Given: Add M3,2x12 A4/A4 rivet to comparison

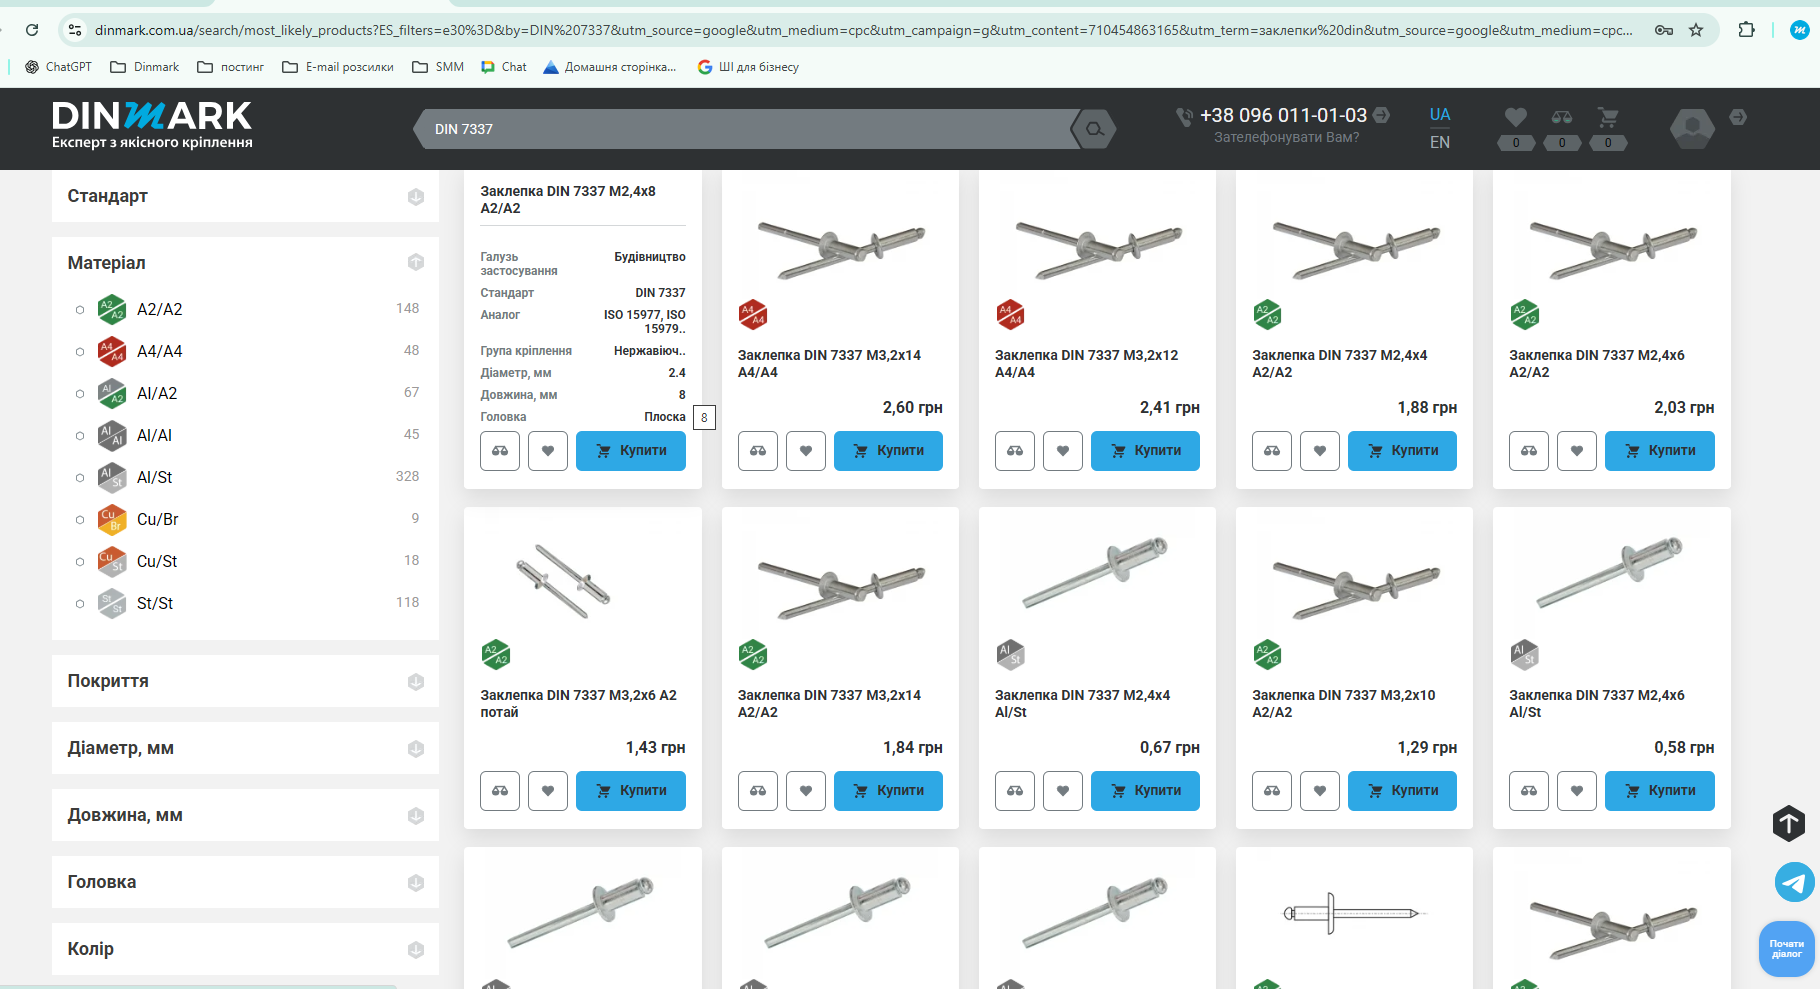Looking at the screenshot, I should point(1015,451).
